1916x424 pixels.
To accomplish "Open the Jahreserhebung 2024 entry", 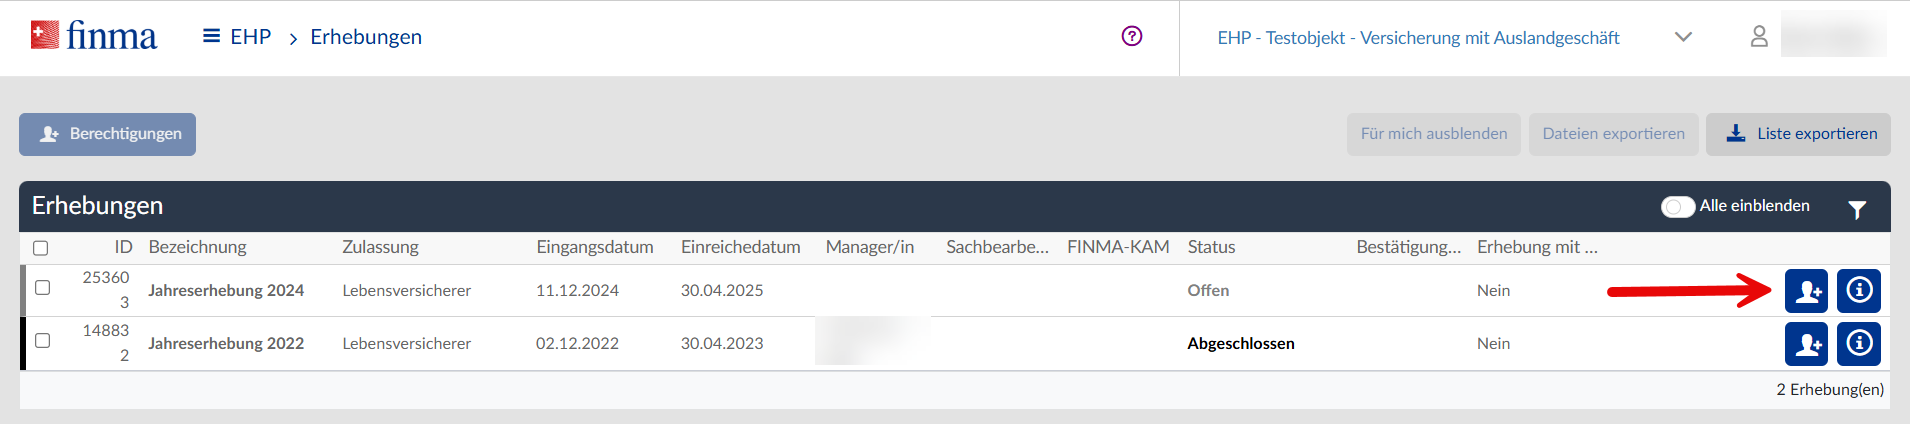I will pos(226,291).
